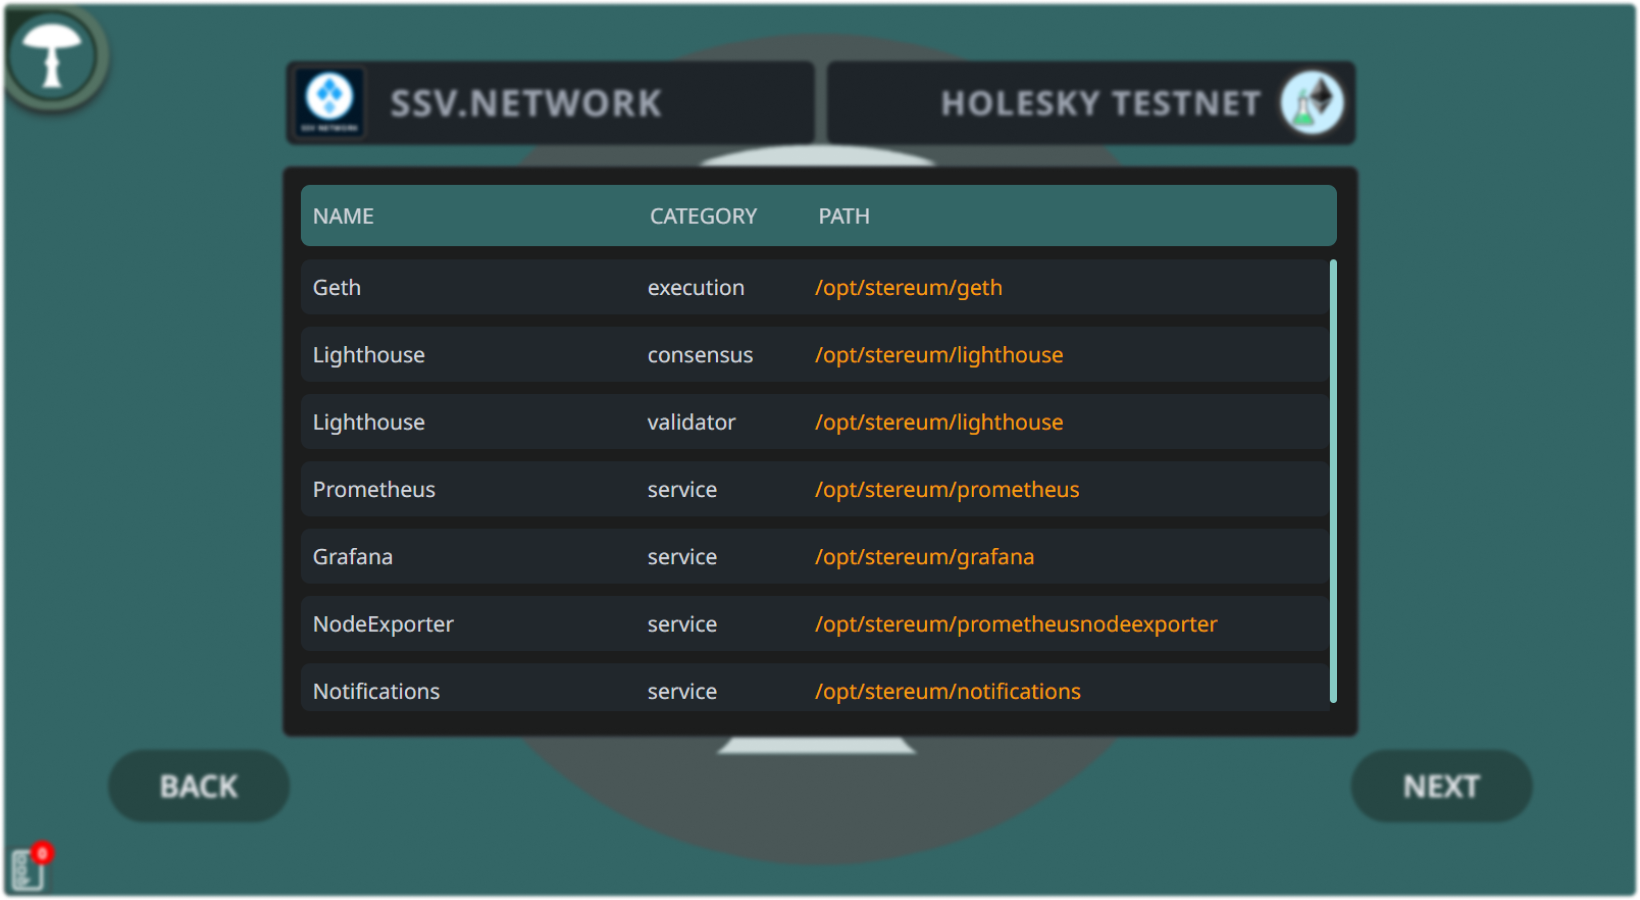Select the Prometheus row name
Screen dimensions: 1640x900
[374, 489]
